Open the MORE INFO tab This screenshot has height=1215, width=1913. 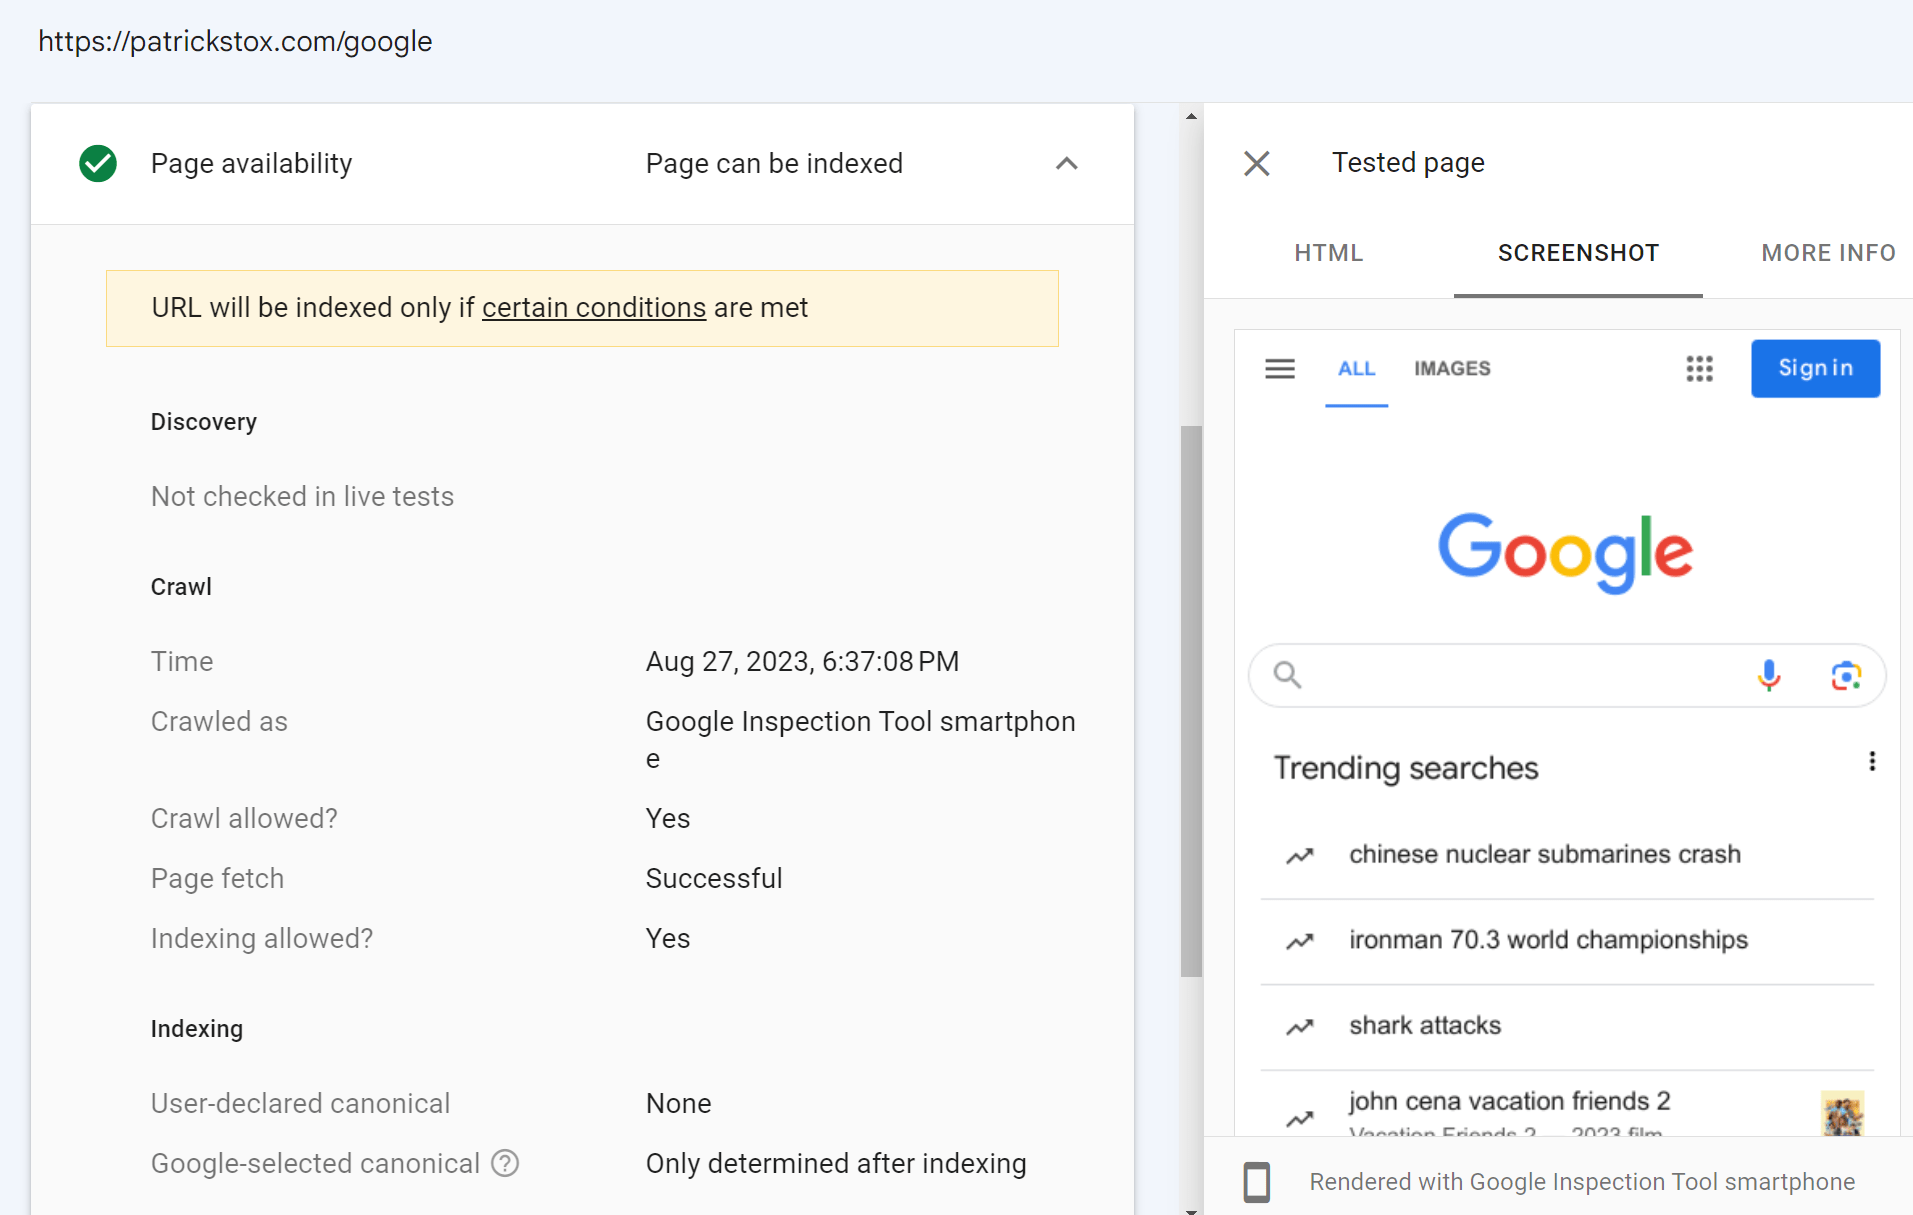pos(1828,253)
